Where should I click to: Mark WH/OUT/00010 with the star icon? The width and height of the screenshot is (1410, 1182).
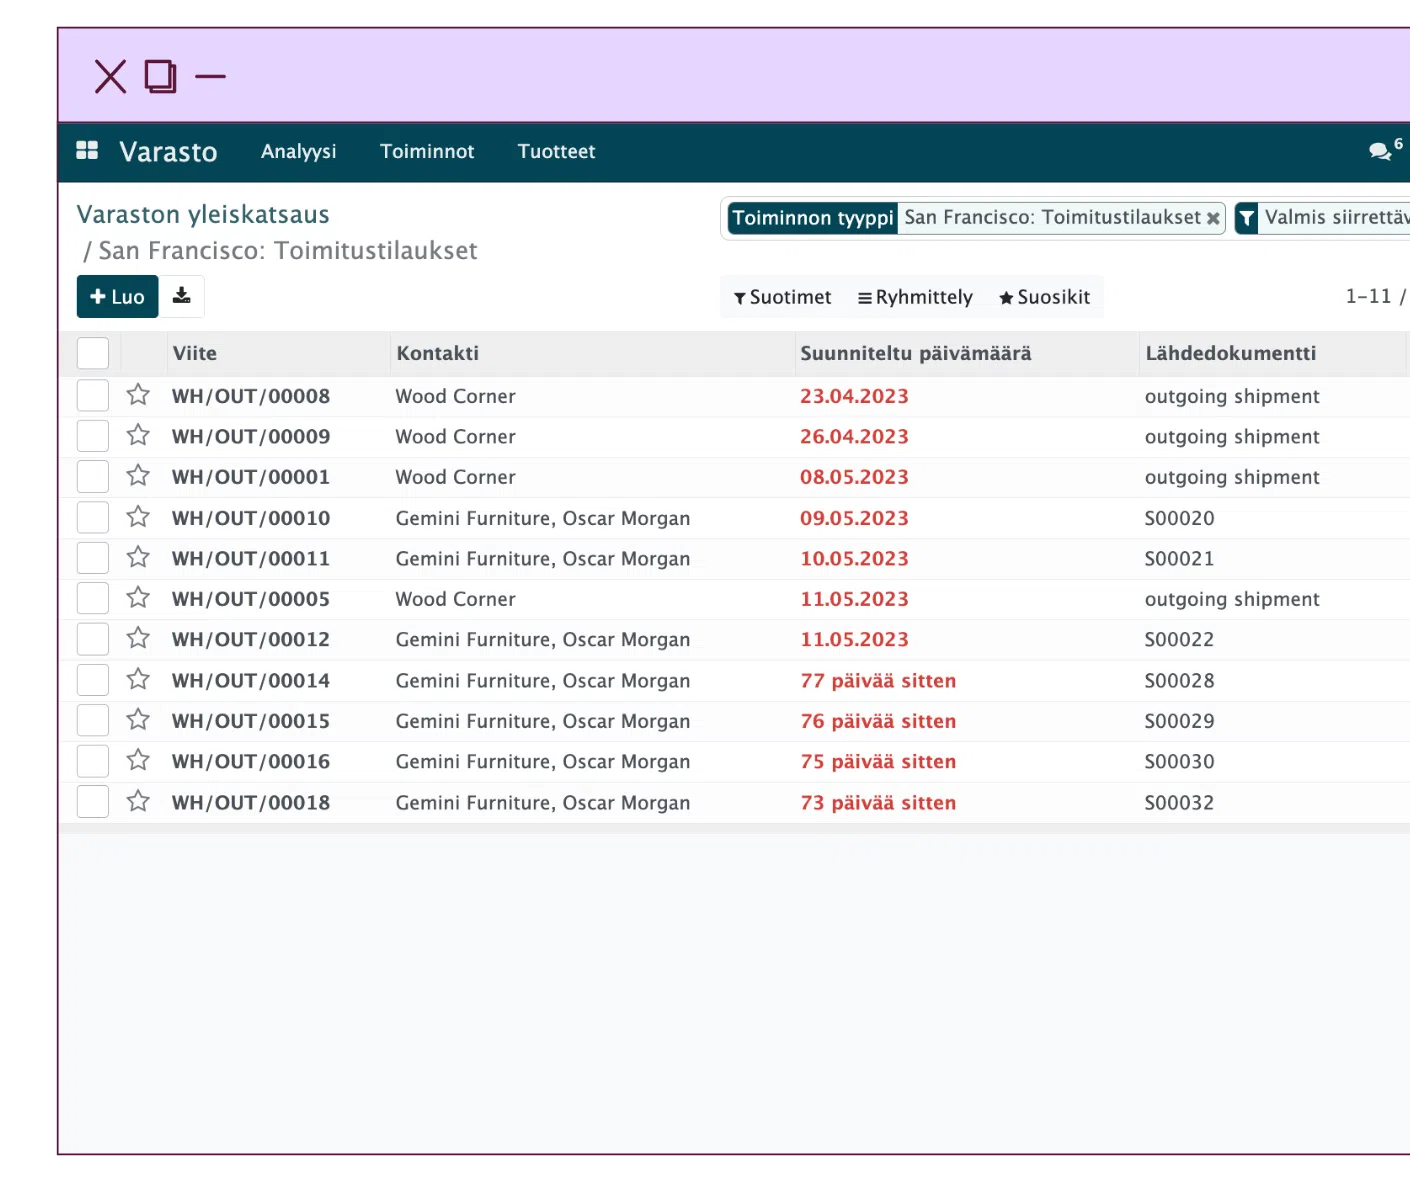[138, 517]
